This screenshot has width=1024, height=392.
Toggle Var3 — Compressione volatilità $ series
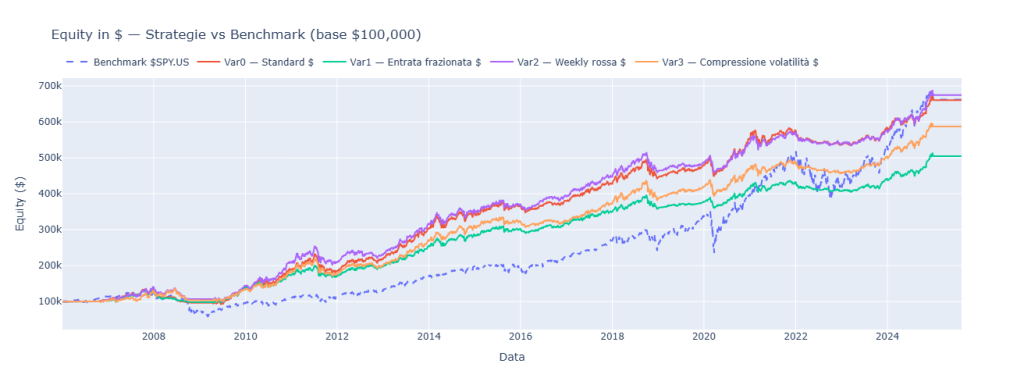(x=726, y=63)
